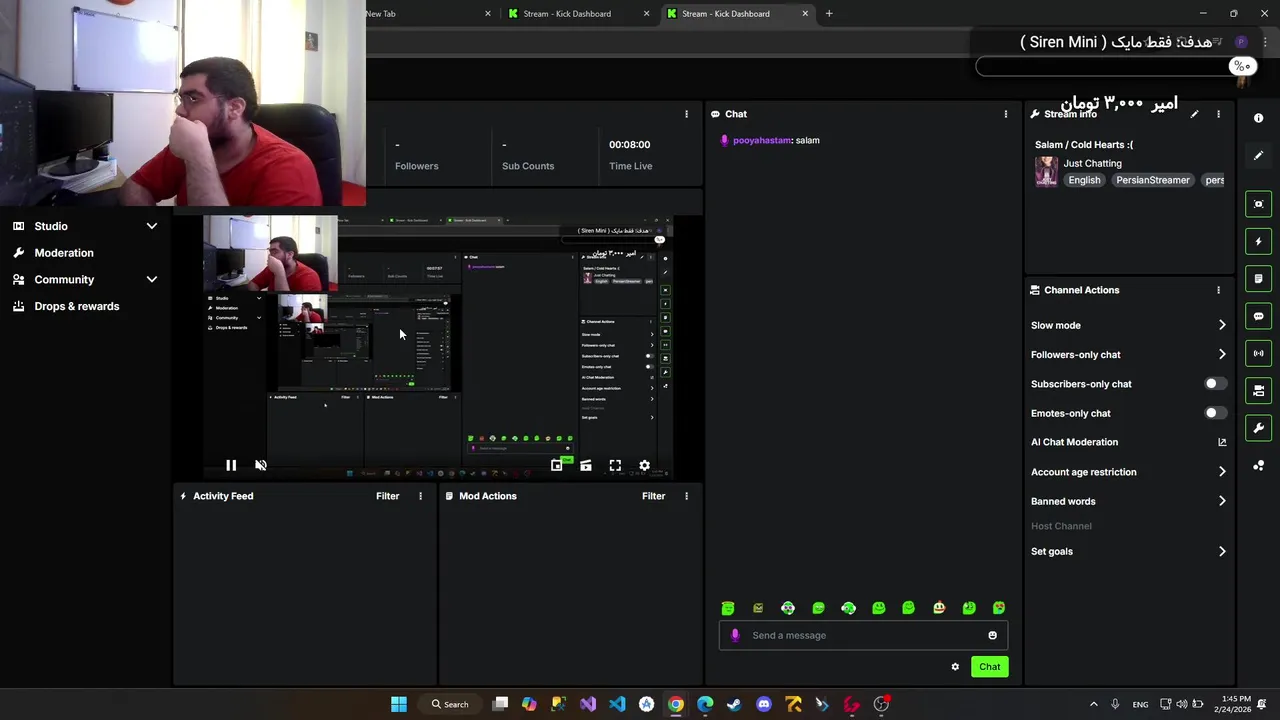Open the emote picker in chat input
This screenshot has height=720, width=1280.
992,635
